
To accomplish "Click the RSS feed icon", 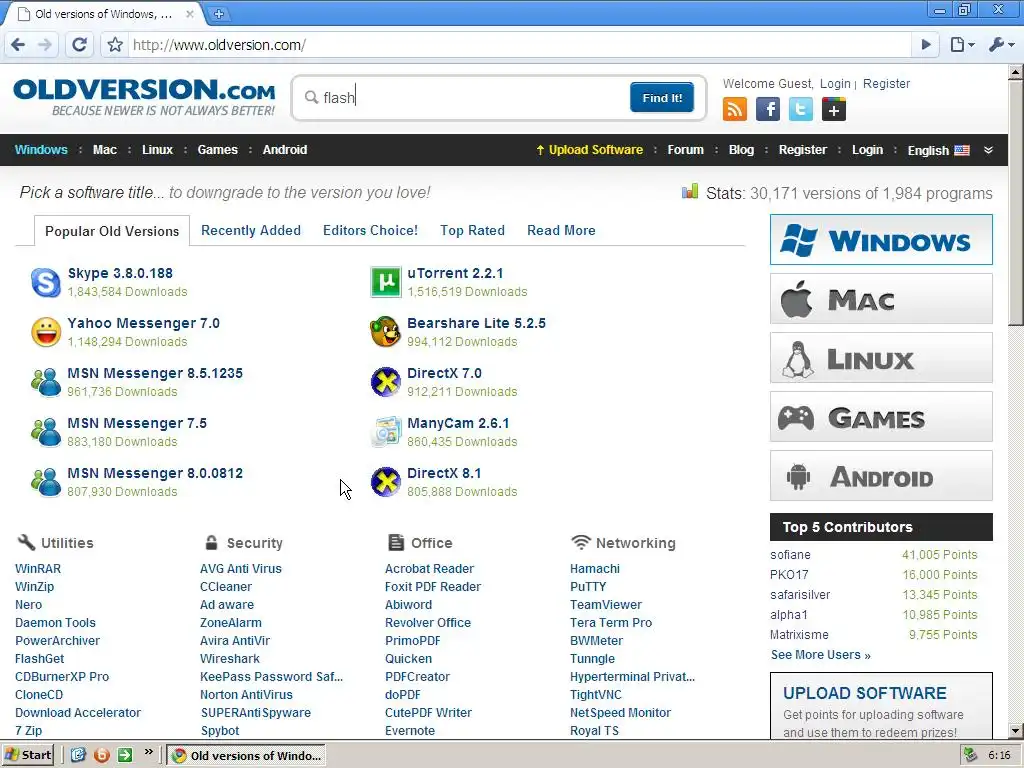I will 735,109.
